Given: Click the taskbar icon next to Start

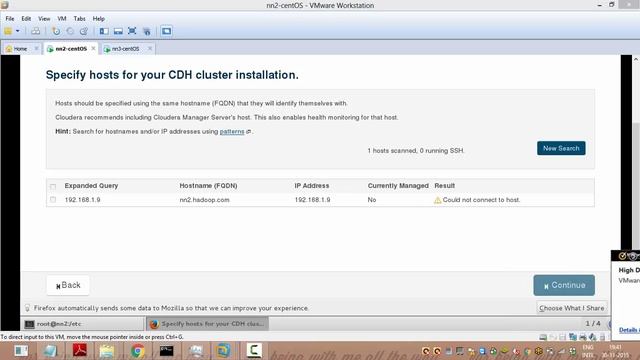Looking at the screenshot, I should (50, 351).
